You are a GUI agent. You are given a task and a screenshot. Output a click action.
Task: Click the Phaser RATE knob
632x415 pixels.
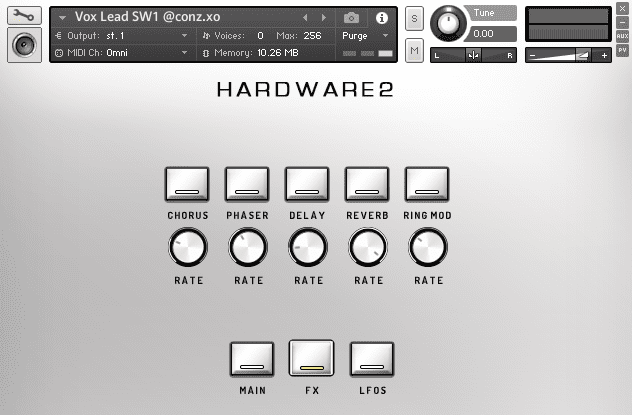tap(248, 247)
